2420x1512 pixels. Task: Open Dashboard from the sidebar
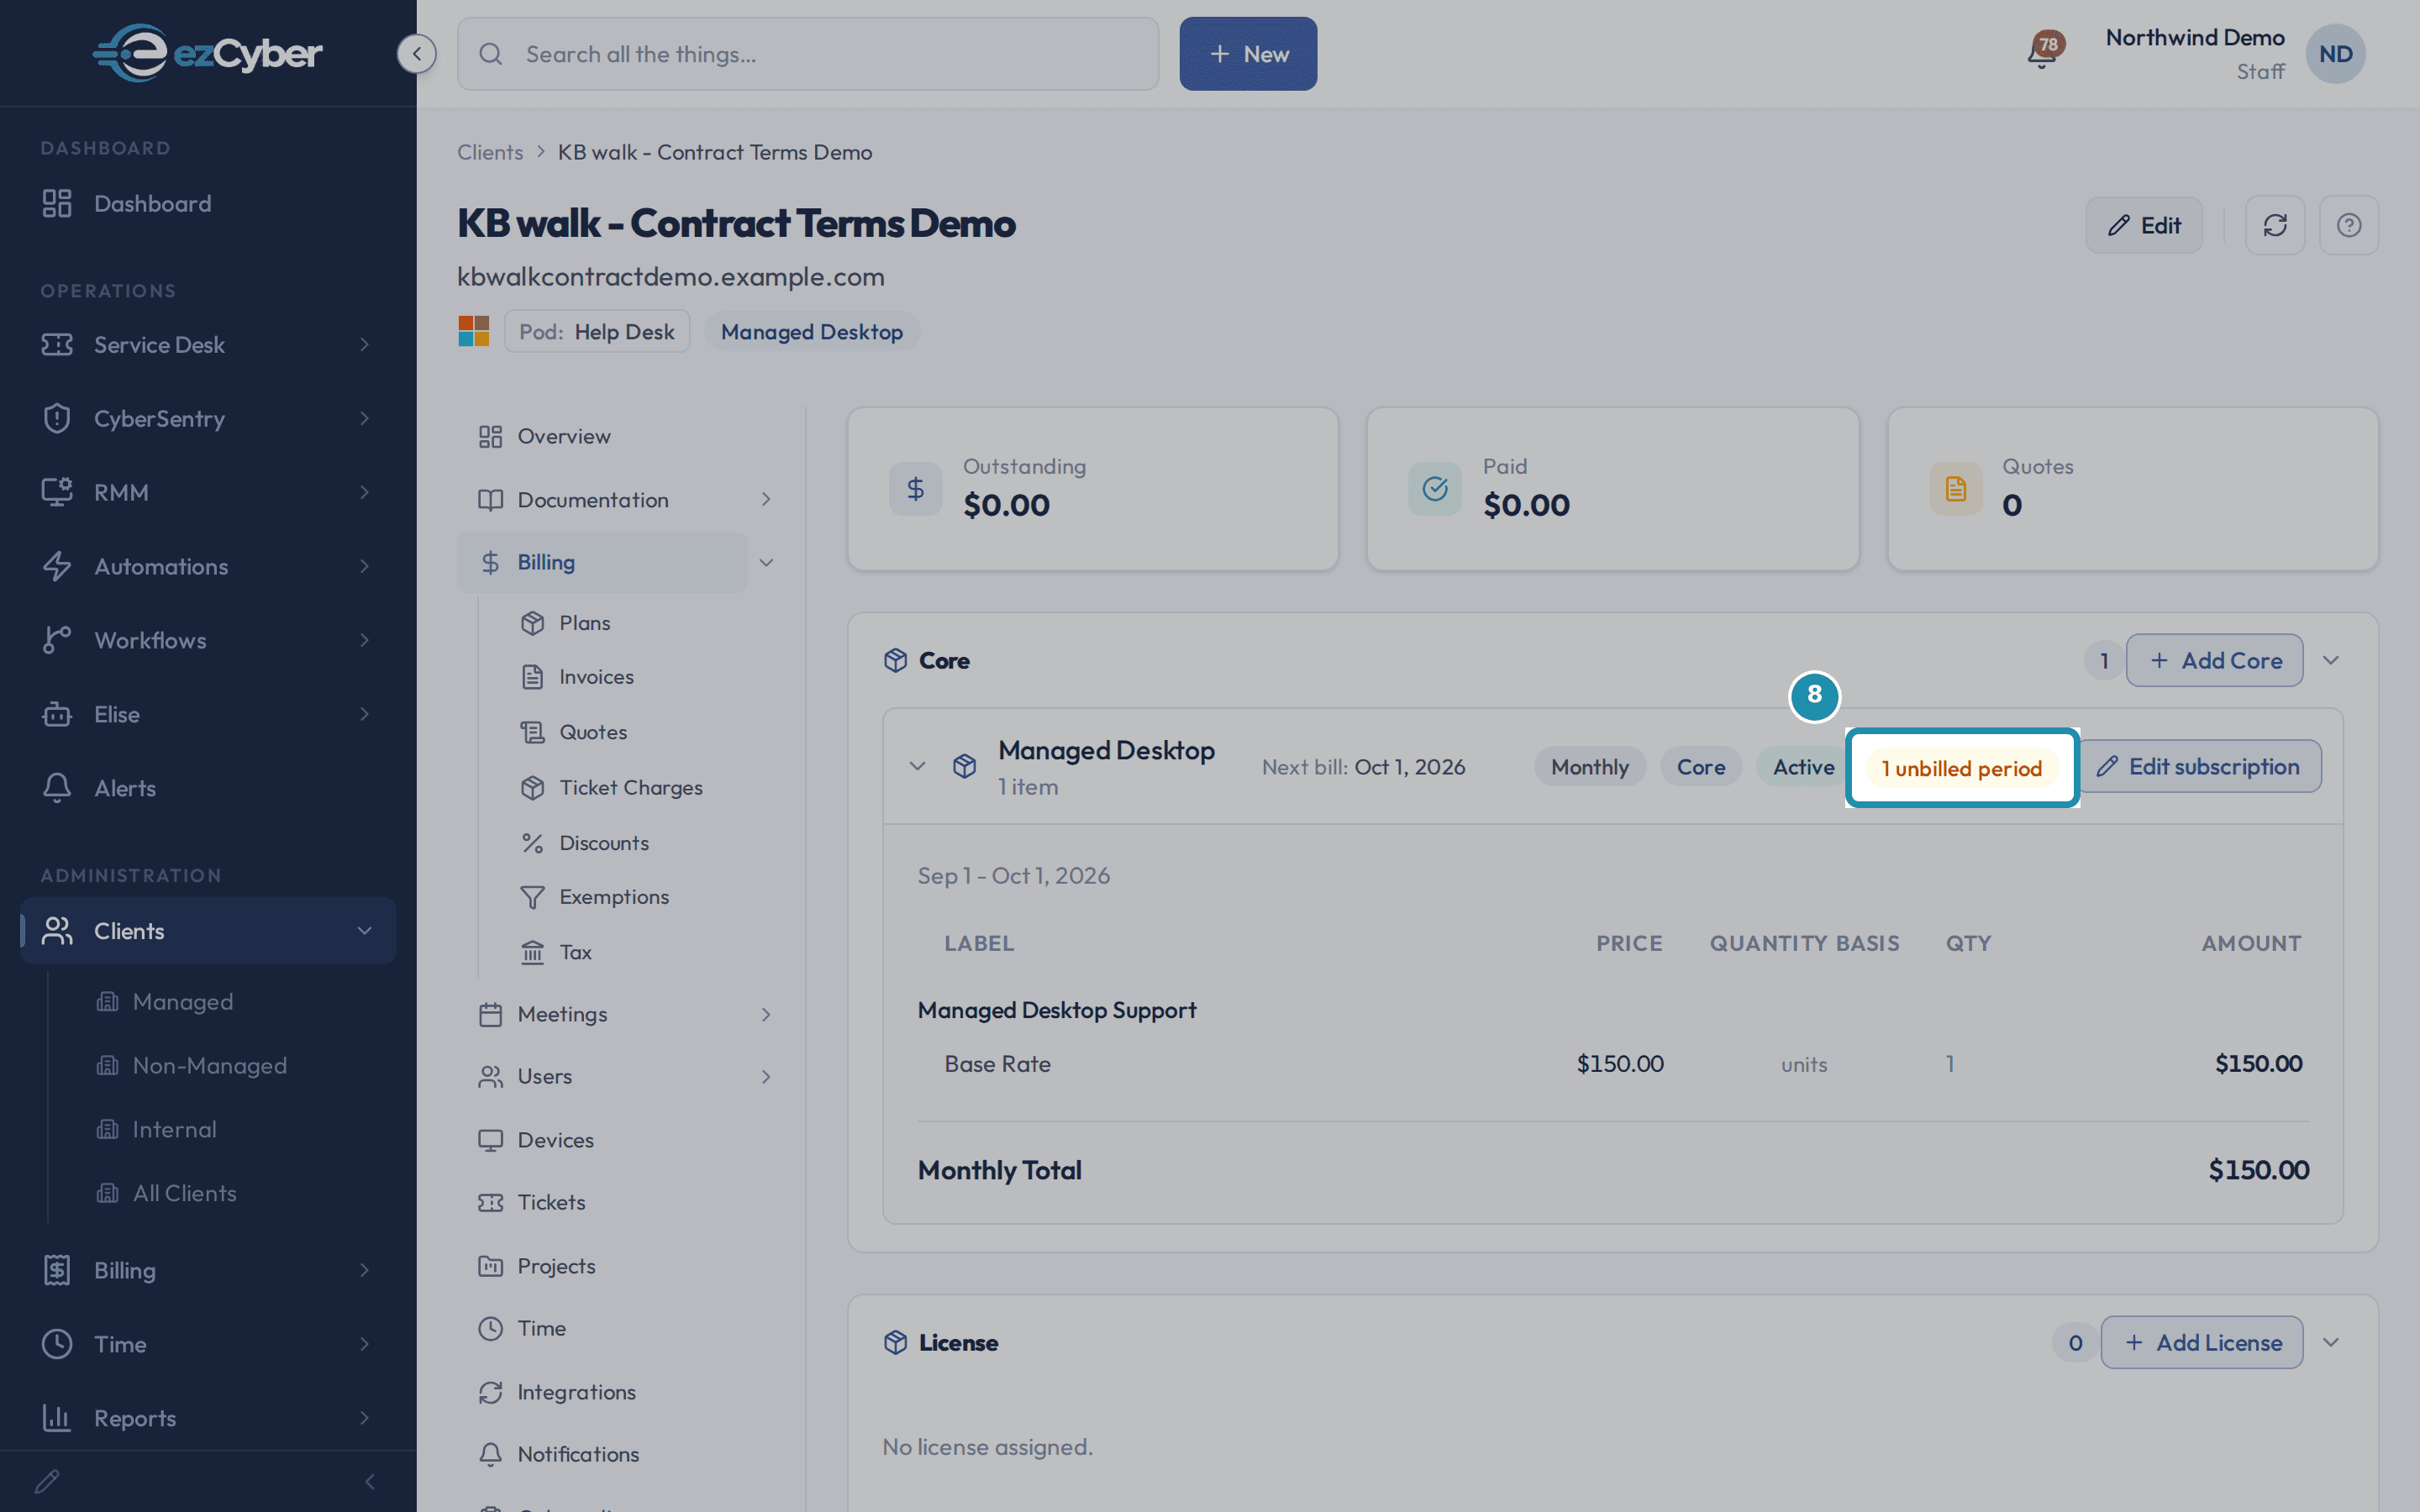pyautogui.click(x=208, y=204)
